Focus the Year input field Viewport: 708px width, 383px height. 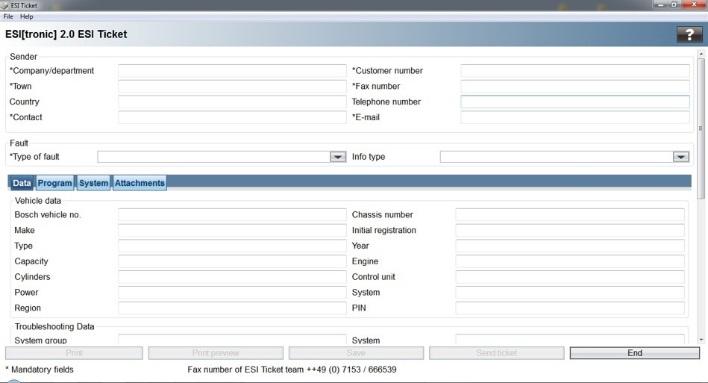tap(570, 246)
